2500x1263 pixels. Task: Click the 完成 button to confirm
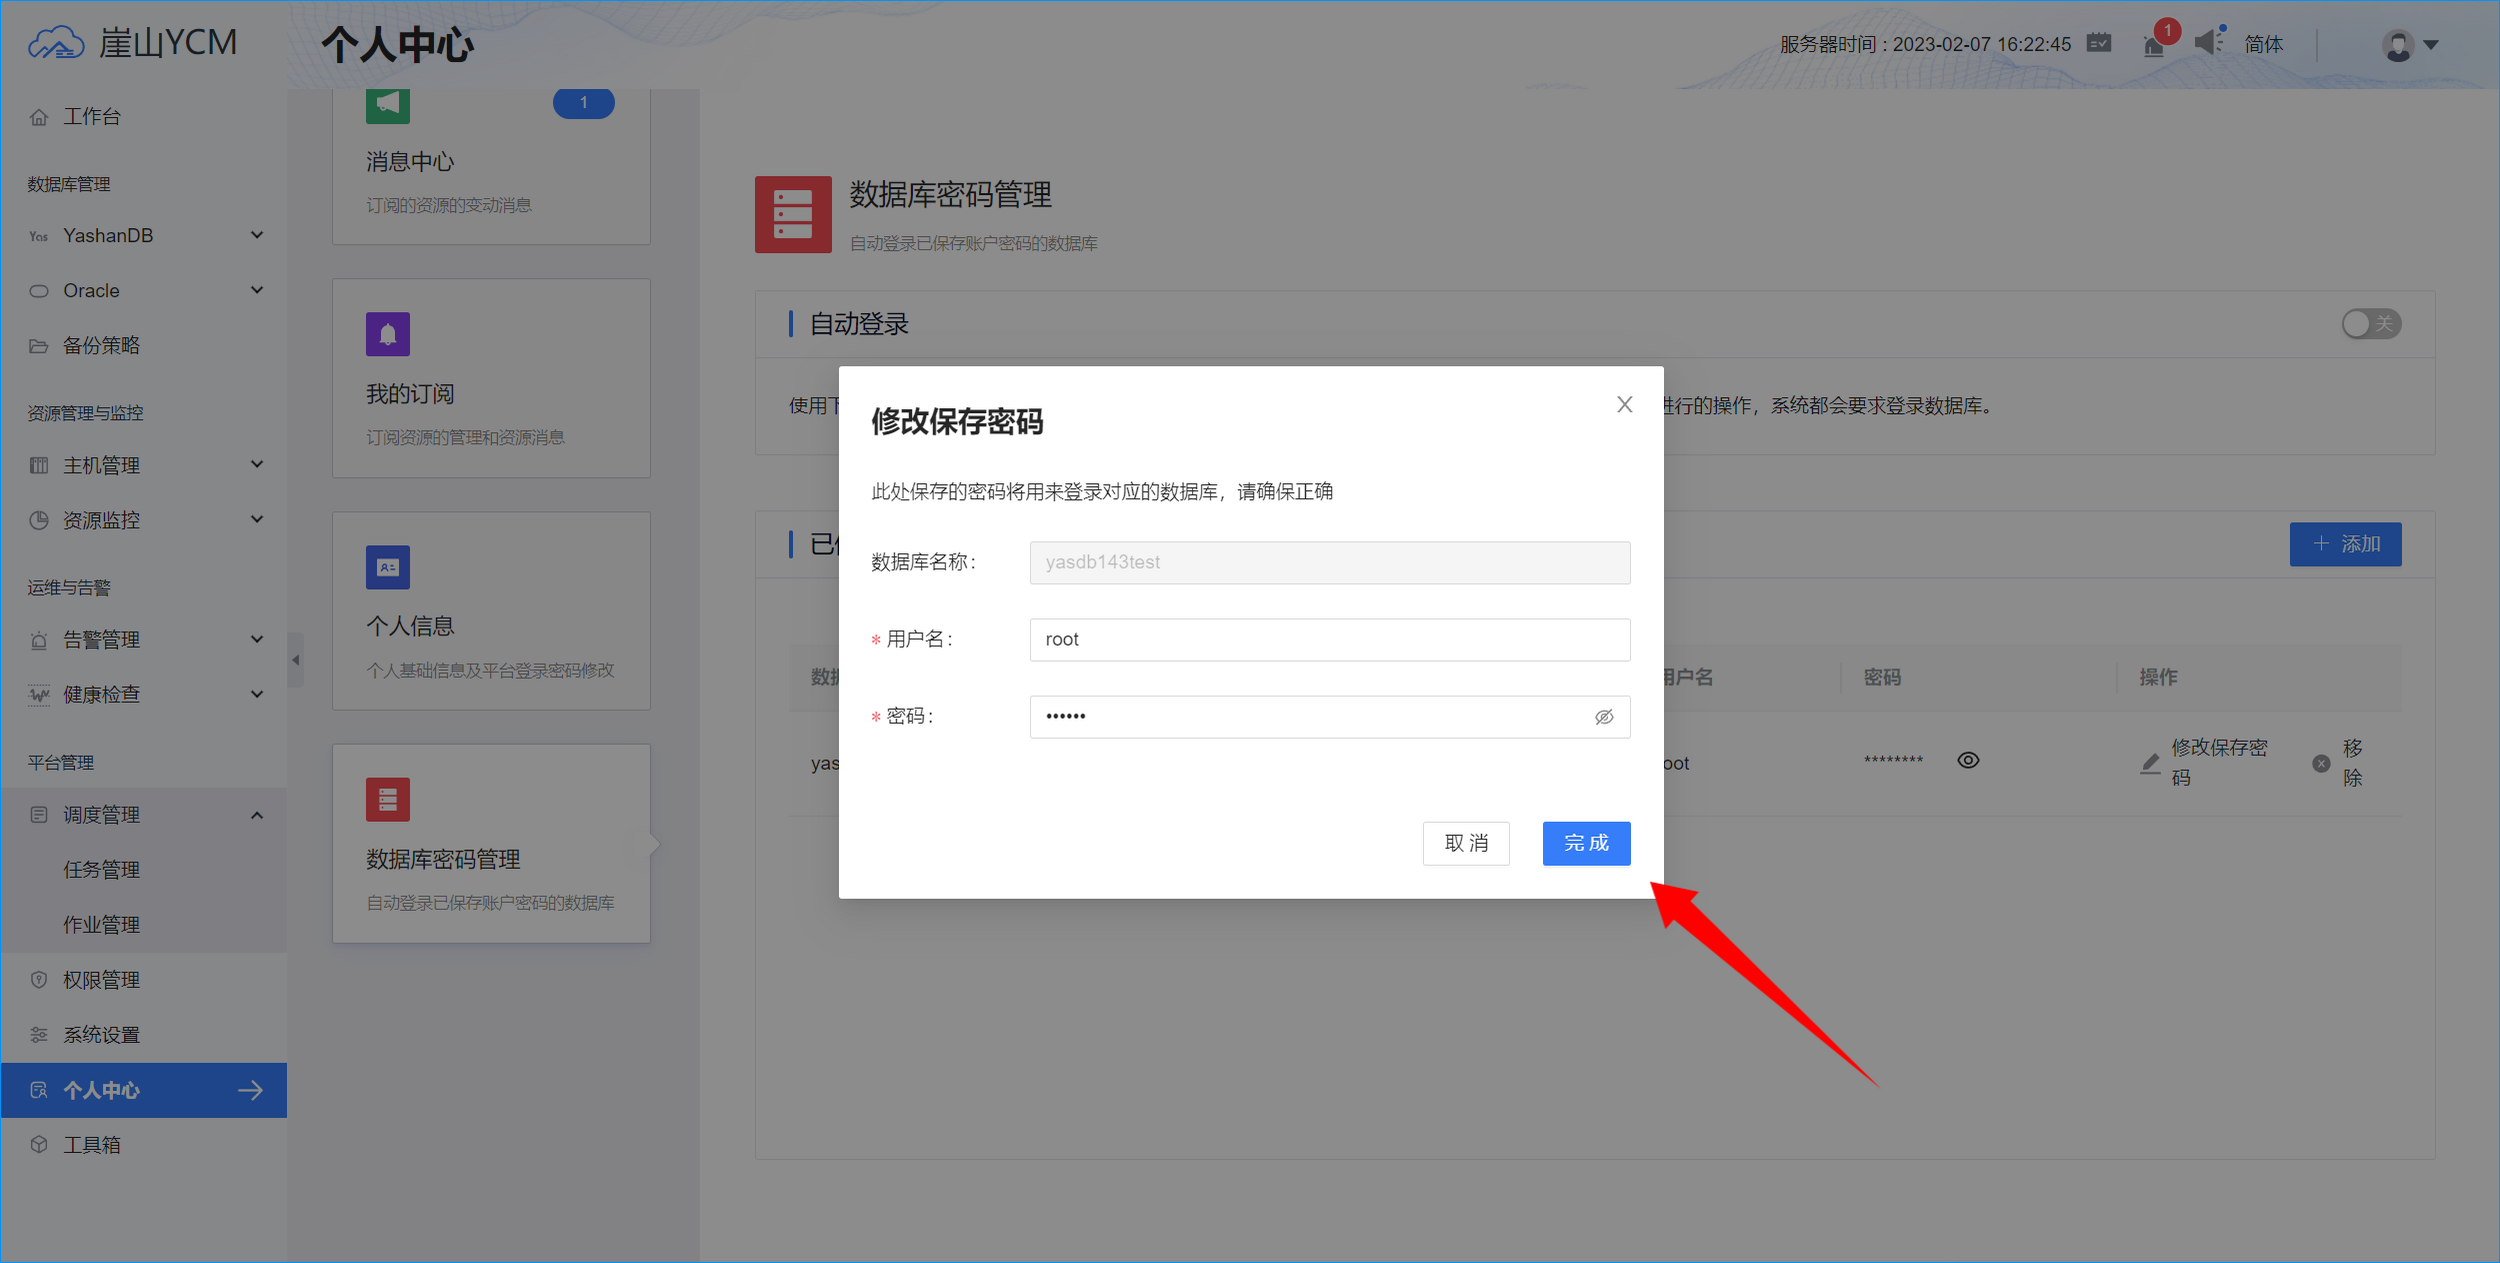click(x=1586, y=843)
